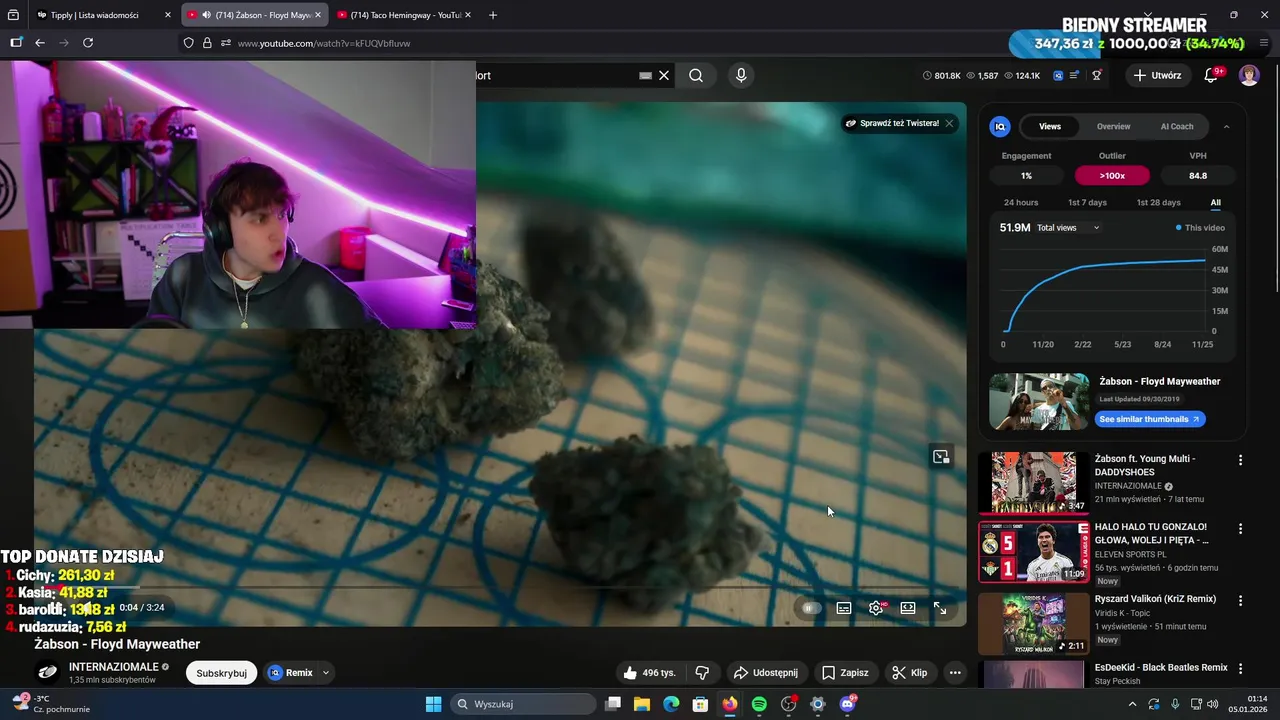The width and height of the screenshot is (1280, 720).
Task: Select the All time range
Action: (x=1216, y=203)
